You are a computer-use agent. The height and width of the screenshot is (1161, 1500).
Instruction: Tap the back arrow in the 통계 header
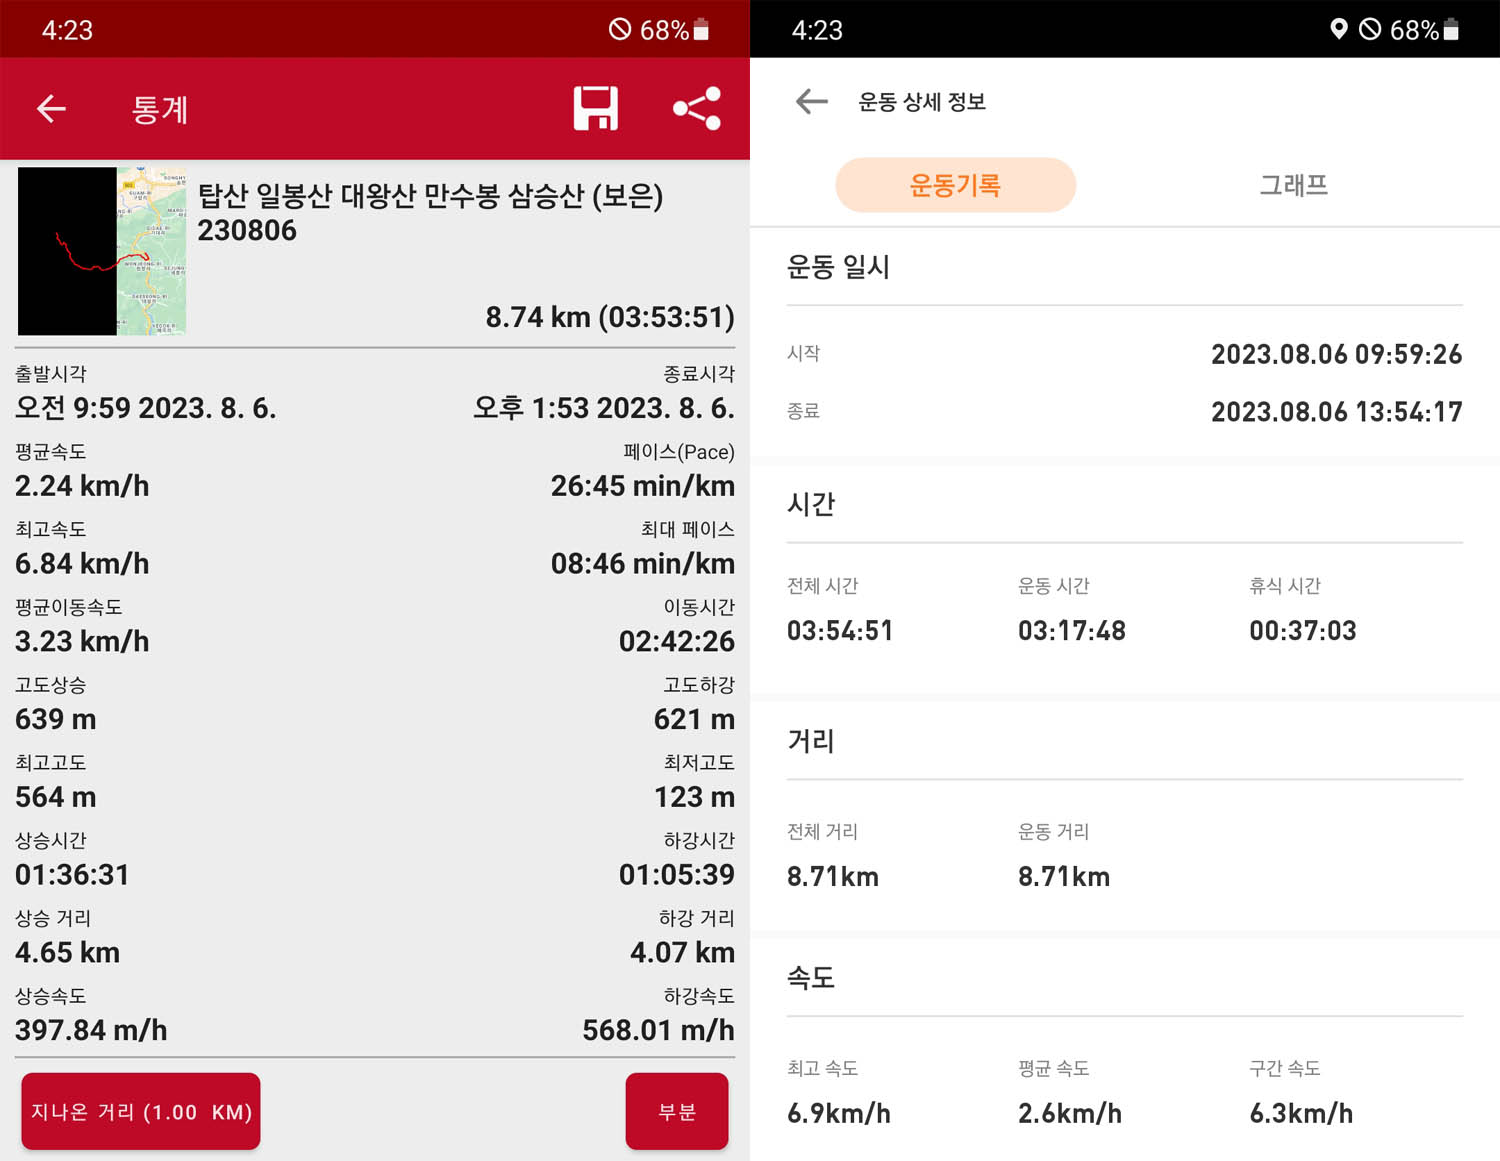tap(51, 108)
